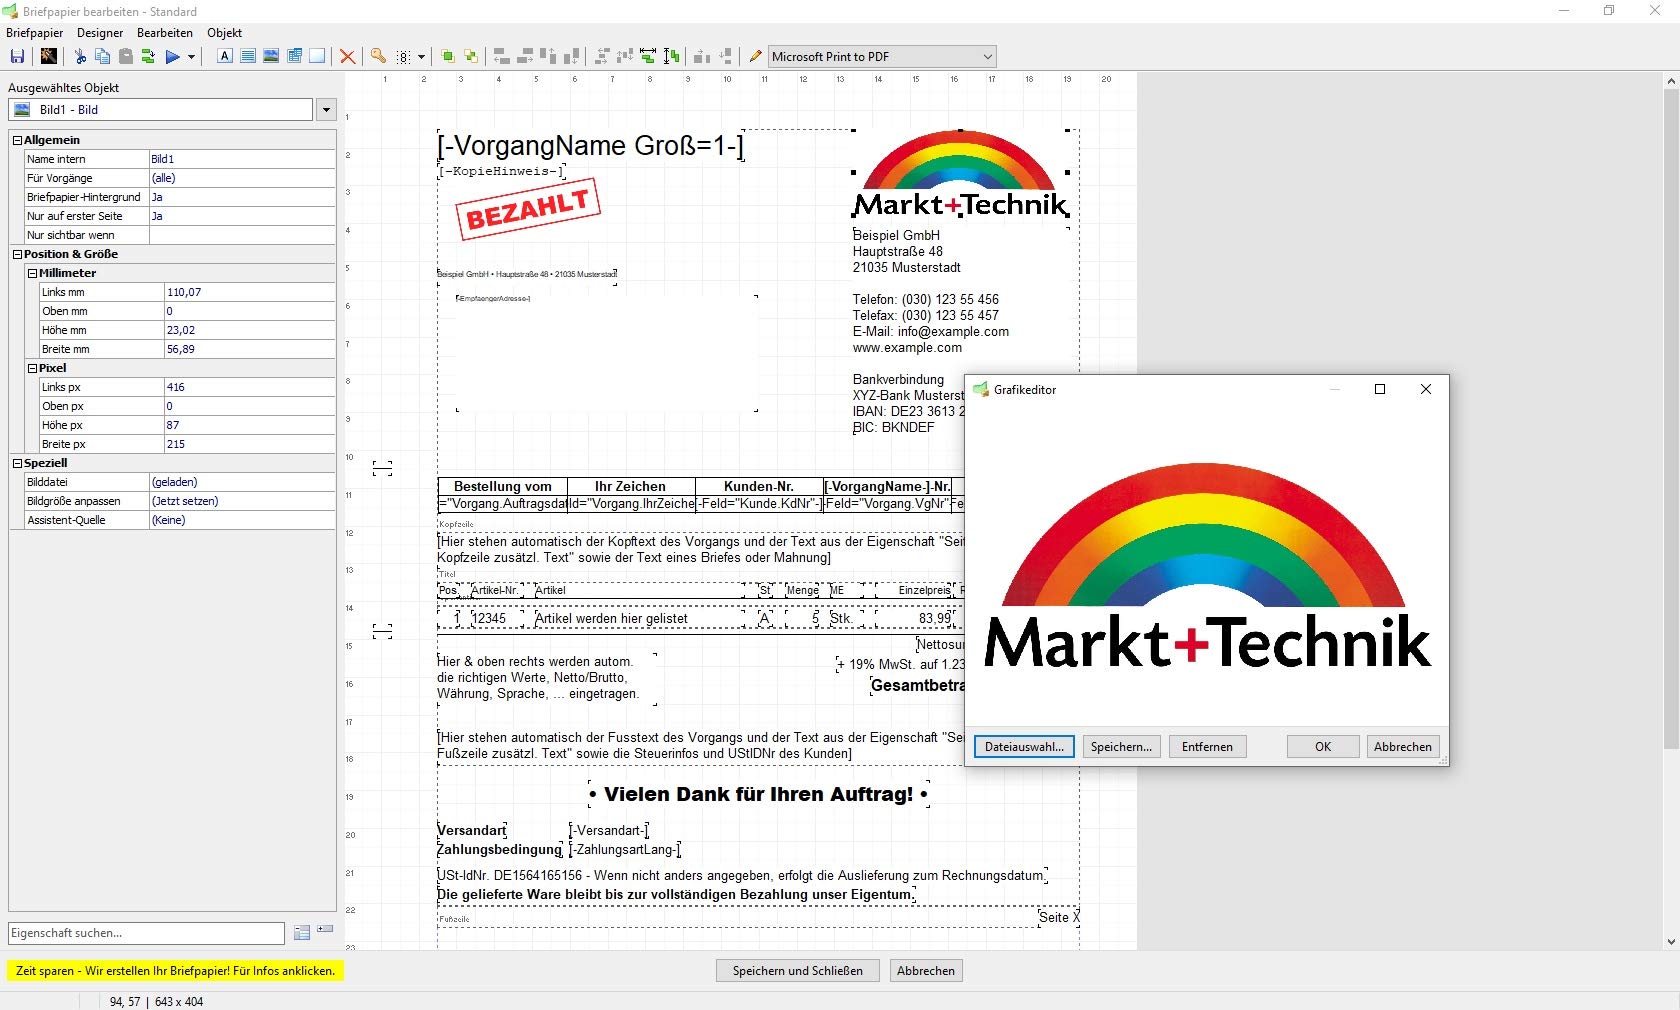Click the same-height alignment icon
This screenshot has height=1010, width=1680.
(x=672, y=56)
